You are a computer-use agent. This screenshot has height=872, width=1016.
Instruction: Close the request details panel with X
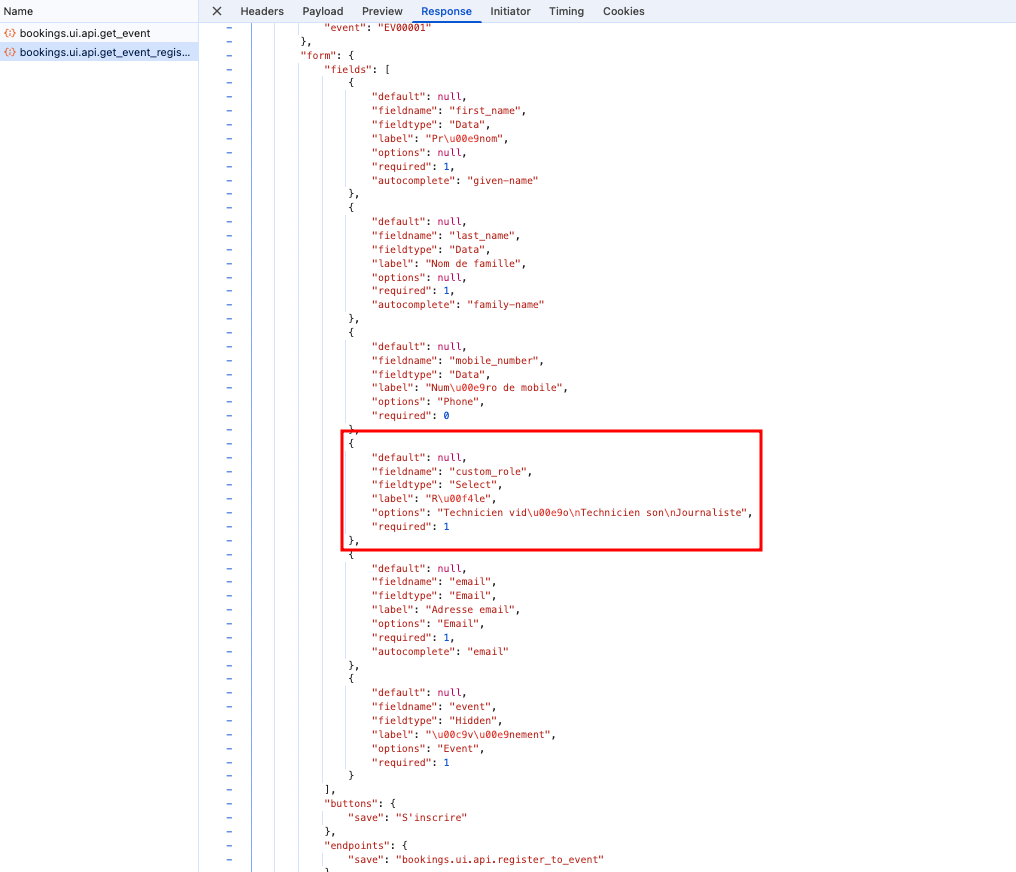[216, 11]
